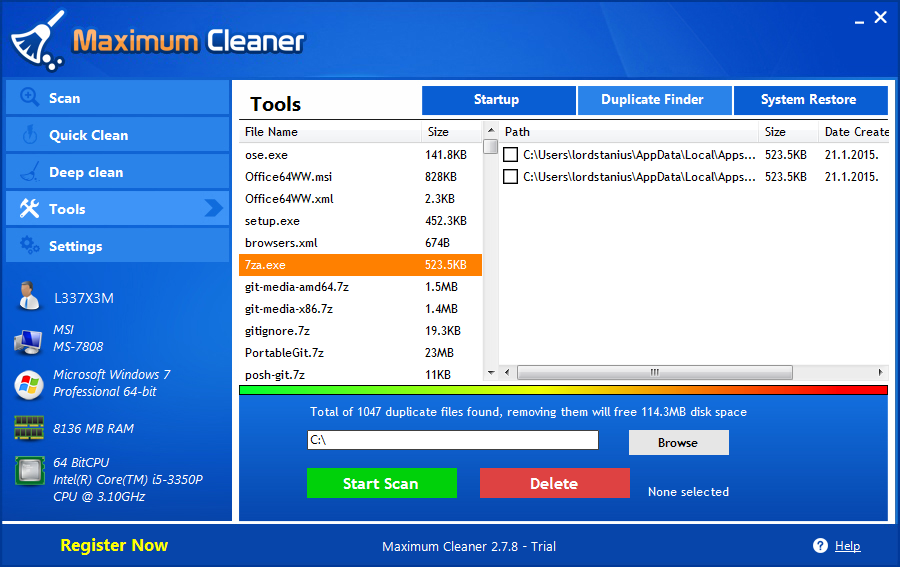900x567 pixels.
Task: Click the Tools wrench icon in sidebar
Action: pos(29,208)
